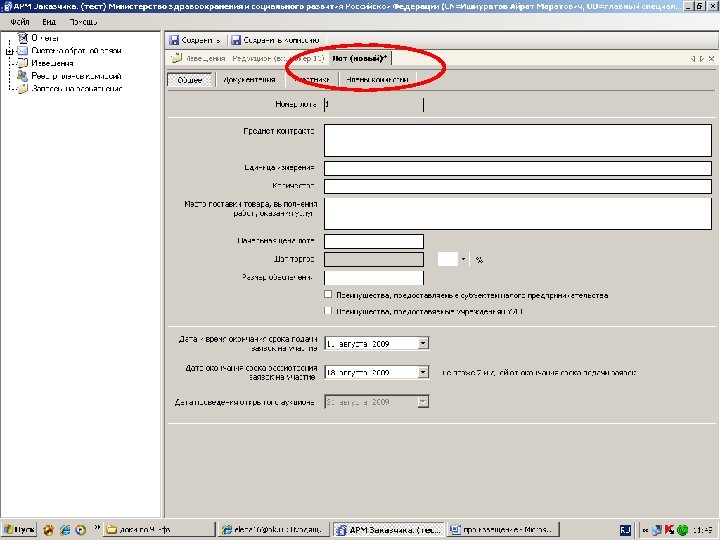Click the Извещения tab folder icon

pyautogui.click(x=177, y=58)
